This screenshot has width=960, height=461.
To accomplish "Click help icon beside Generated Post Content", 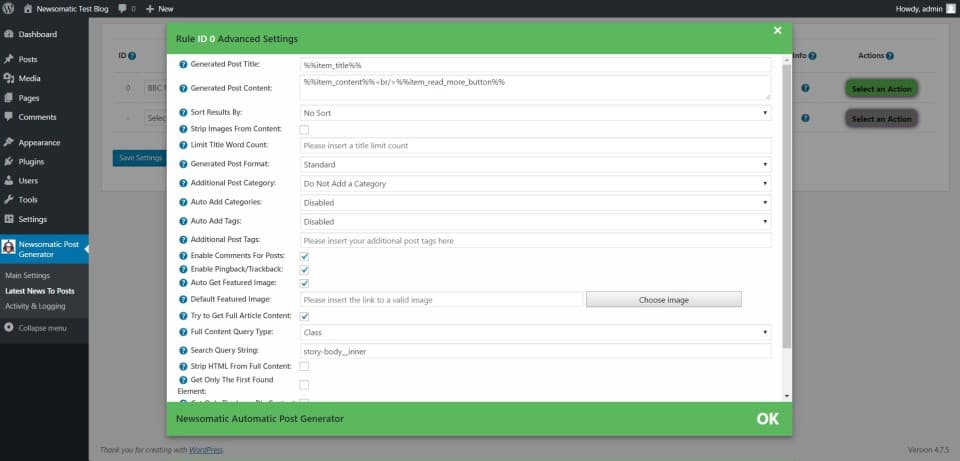I will click(183, 88).
